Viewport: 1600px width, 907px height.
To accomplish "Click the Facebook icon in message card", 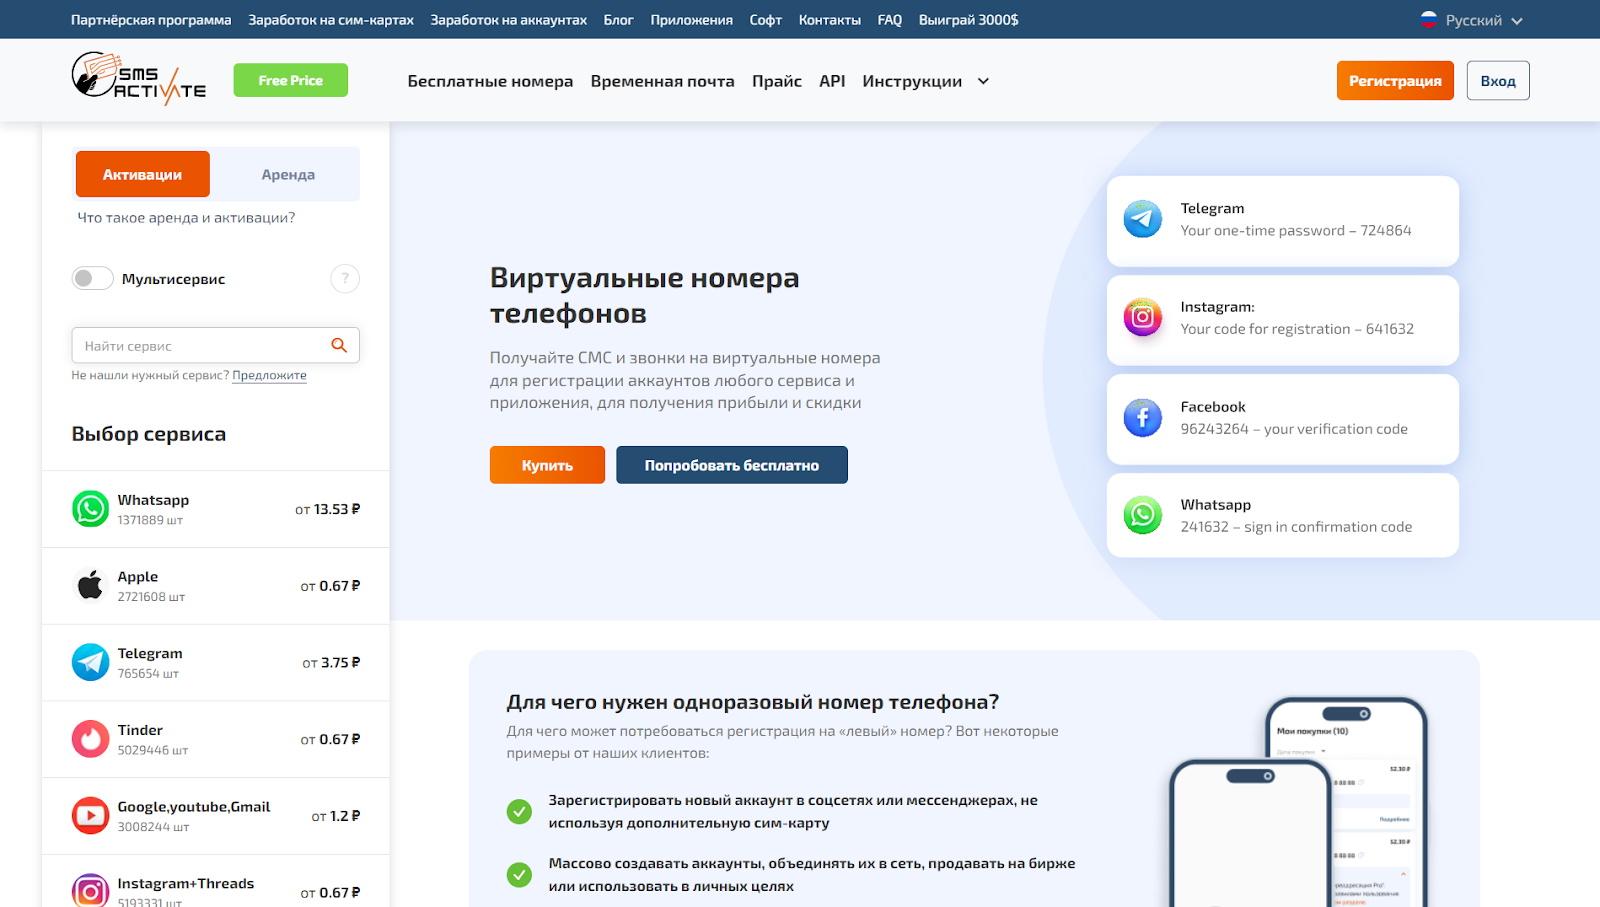I will 1142,417.
